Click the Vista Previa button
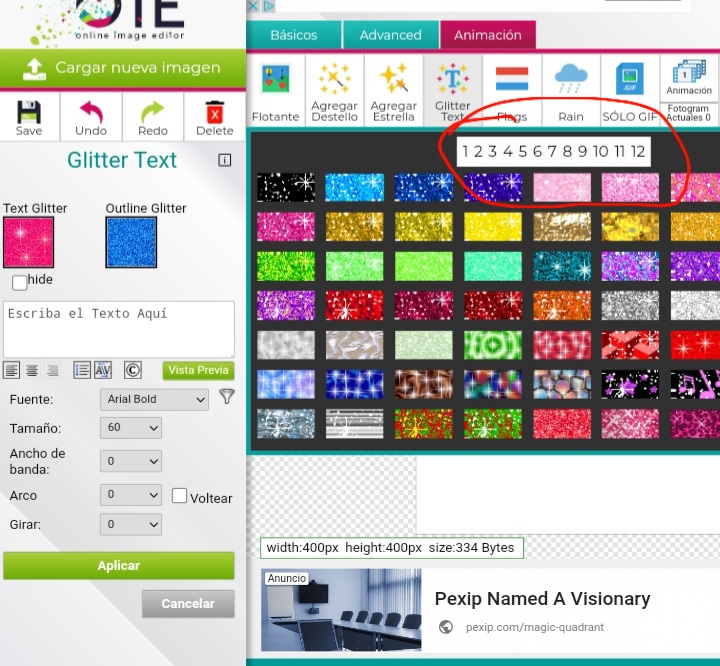 [198, 370]
